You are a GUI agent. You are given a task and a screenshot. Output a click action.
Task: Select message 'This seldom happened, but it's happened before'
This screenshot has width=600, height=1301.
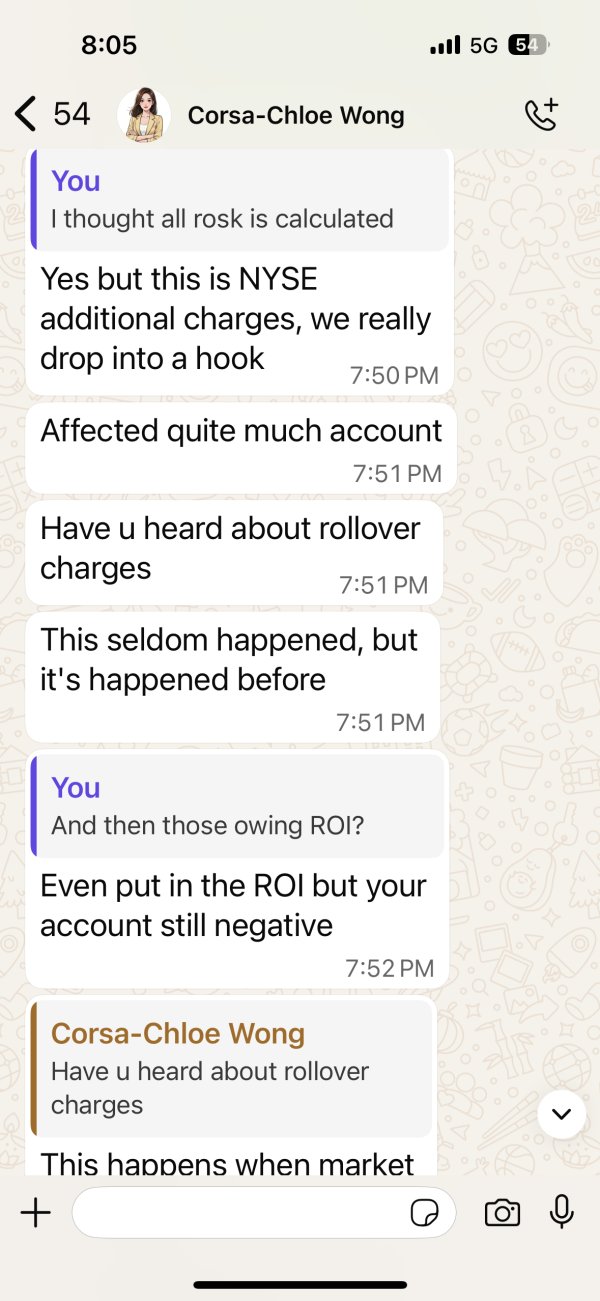[233, 677]
